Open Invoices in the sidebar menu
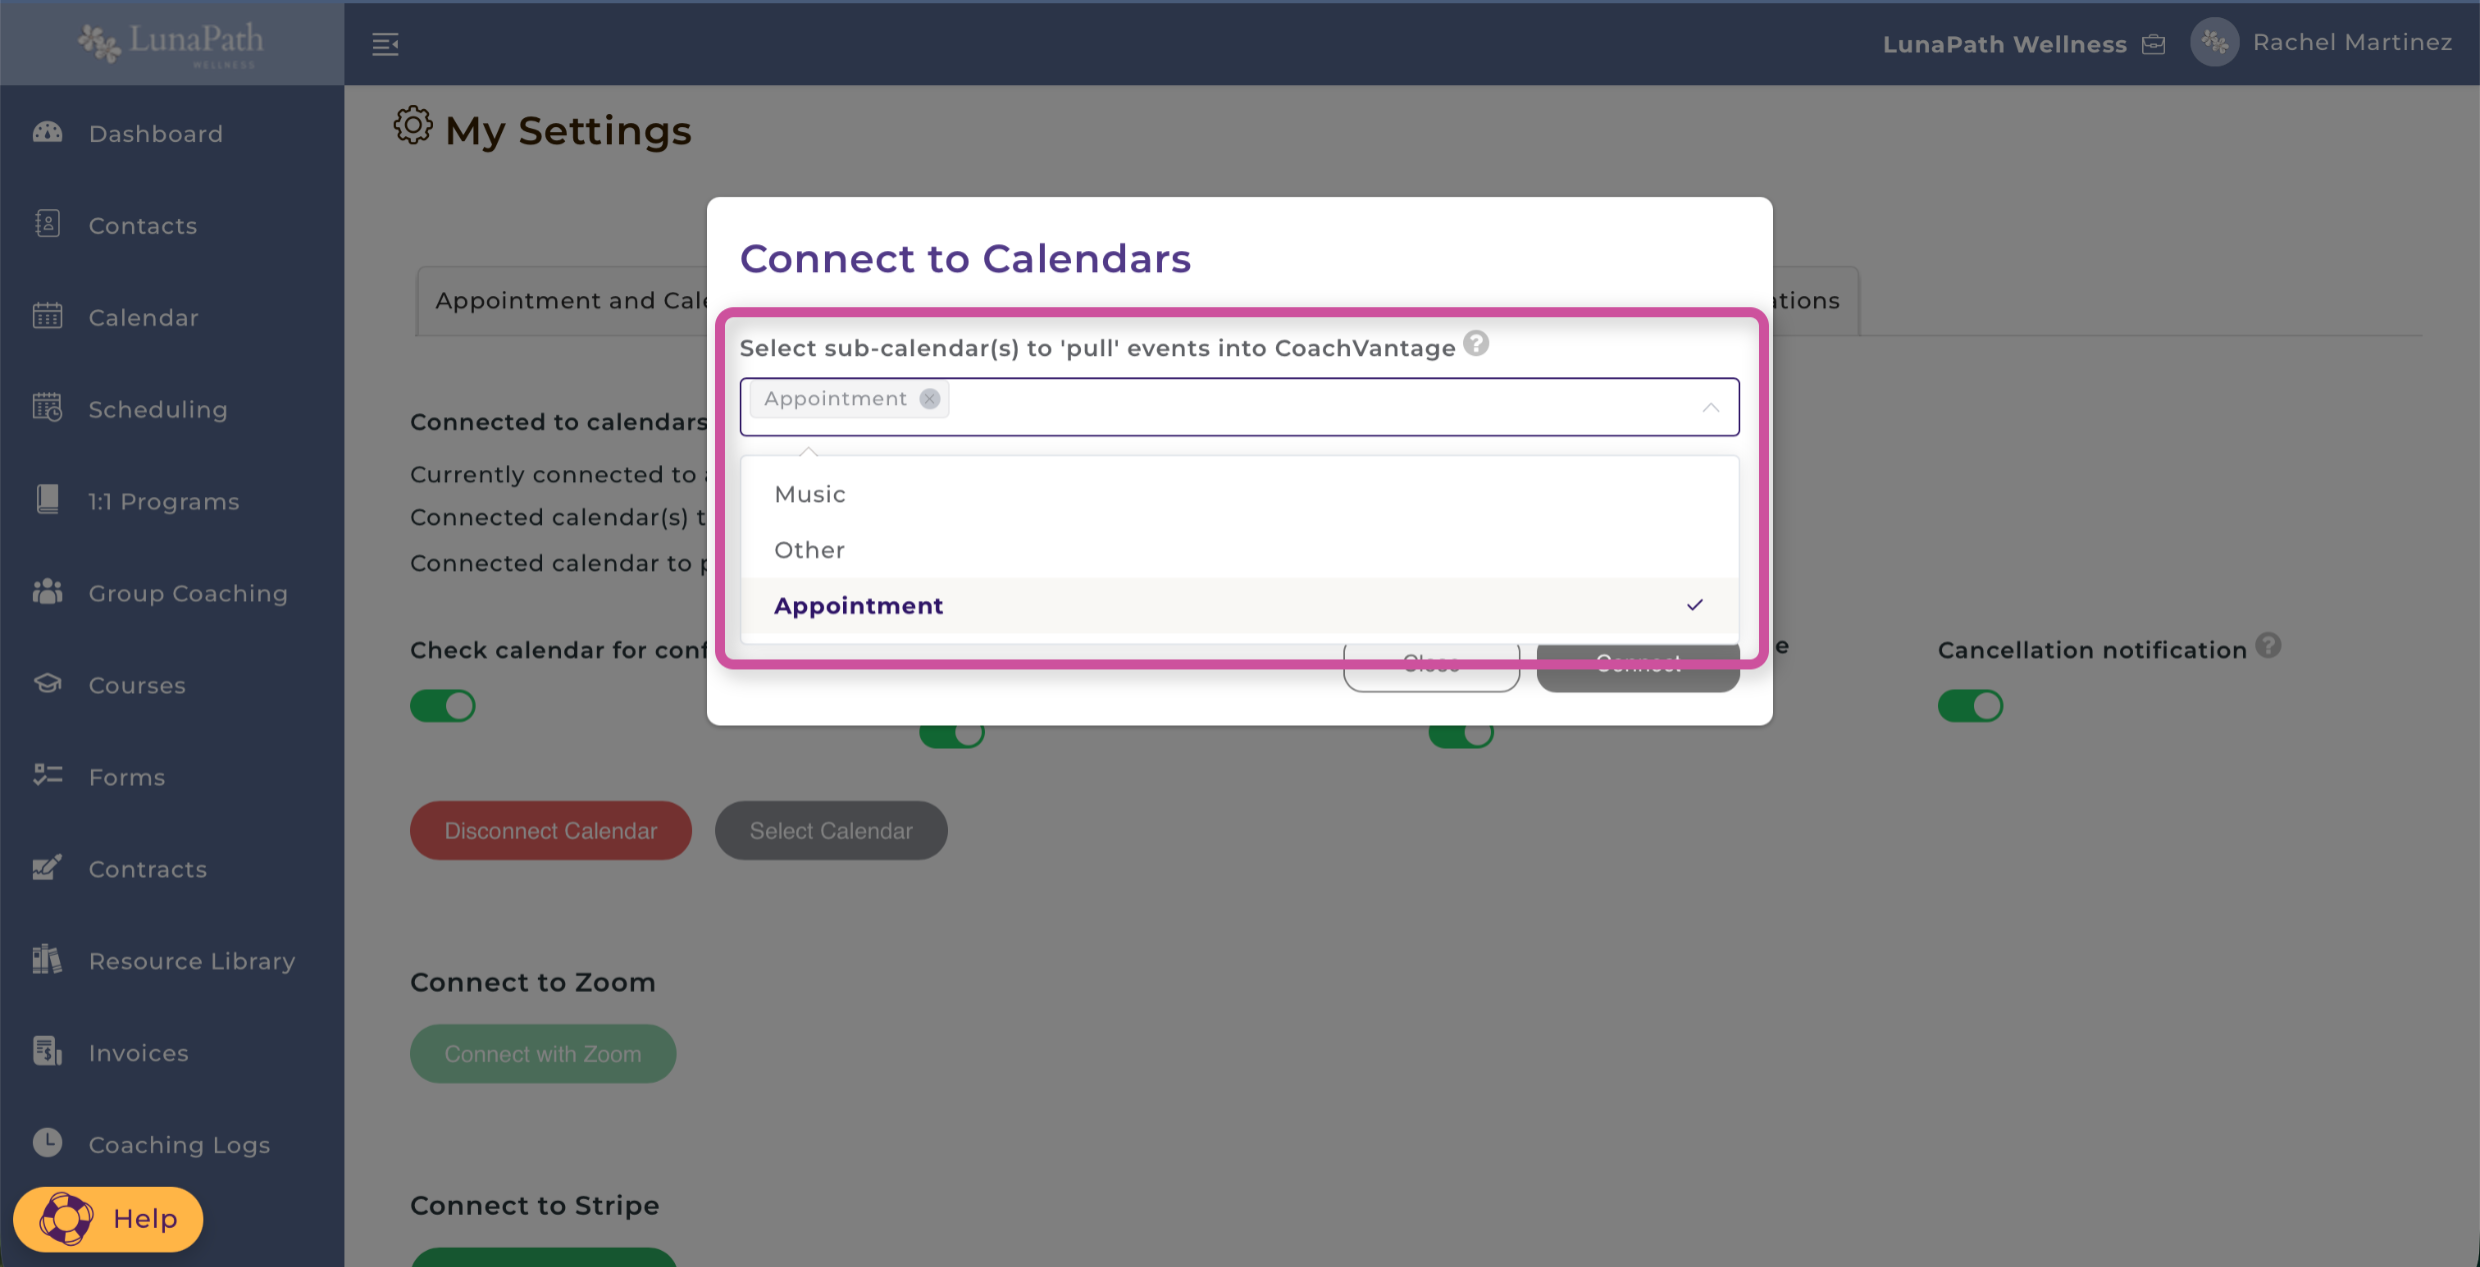This screenshot has width=2480, height=1267. pyautogui.click(x=138, y=1053)
